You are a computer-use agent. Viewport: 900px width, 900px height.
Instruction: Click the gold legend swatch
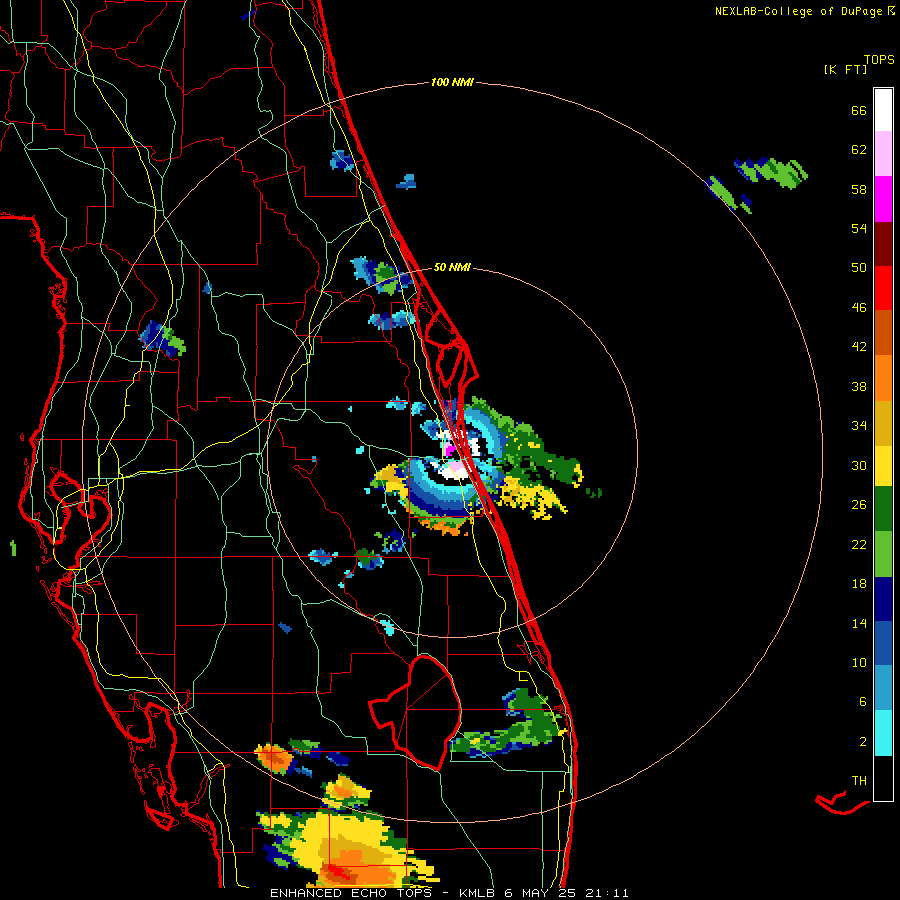coord(883,422)
